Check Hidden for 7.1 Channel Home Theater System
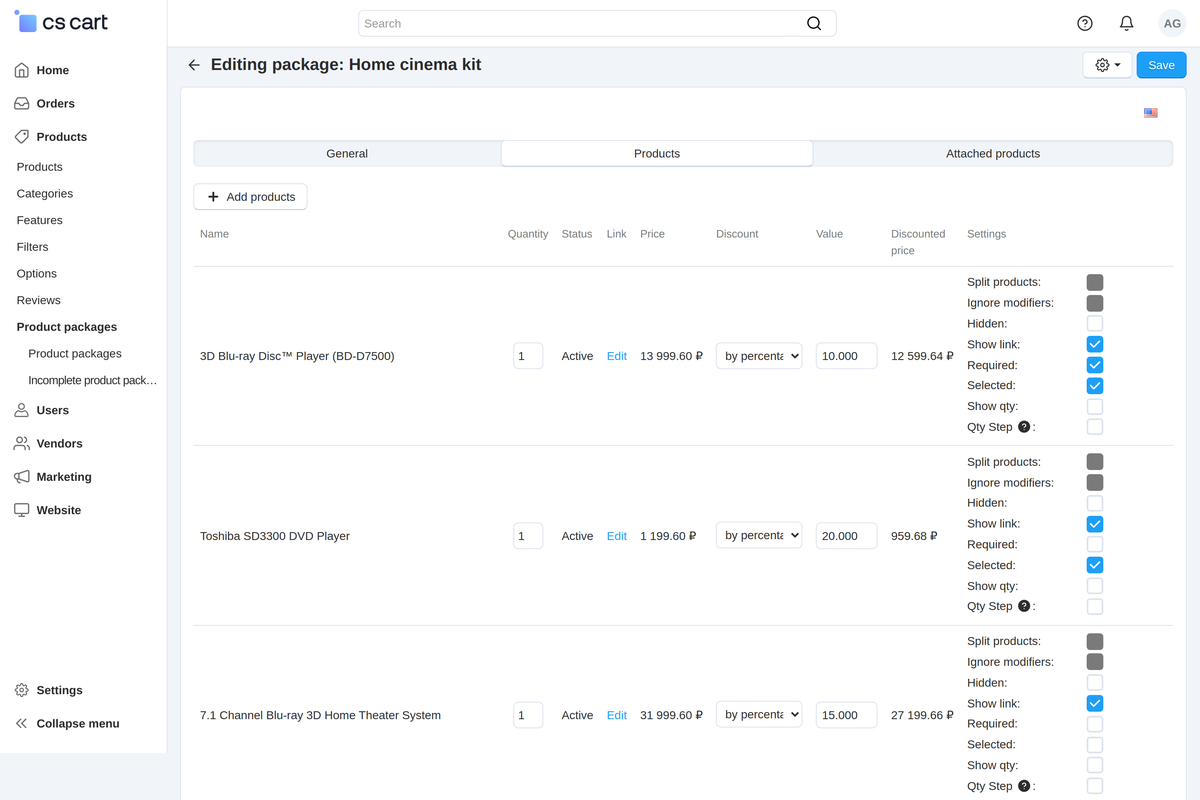Viewport: 1200px width, 800px height. pos(1095,683)
